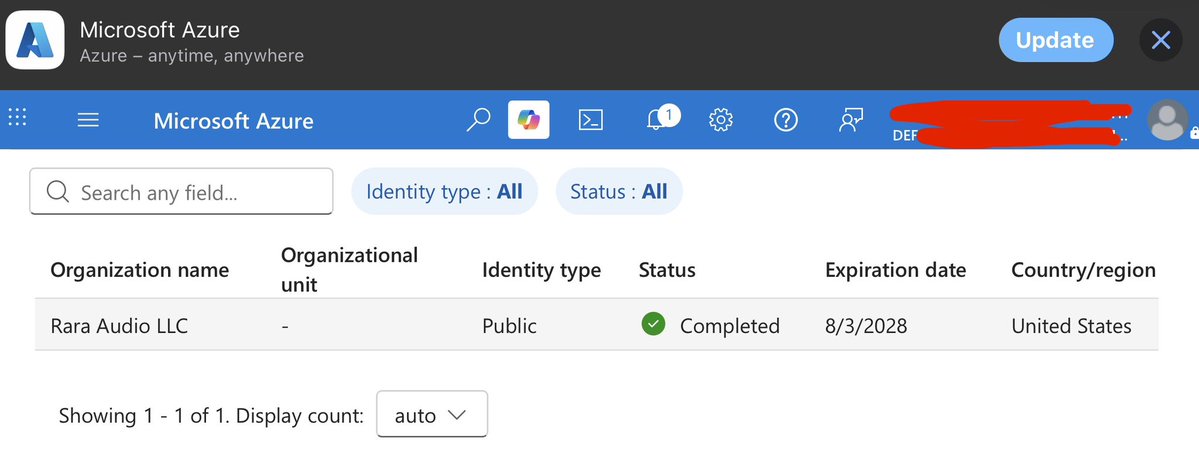This screenshot has height=466, width=1199.
Task: Click the 'Showing 1 - 1 of 1' text
Action: coord(145,415)
